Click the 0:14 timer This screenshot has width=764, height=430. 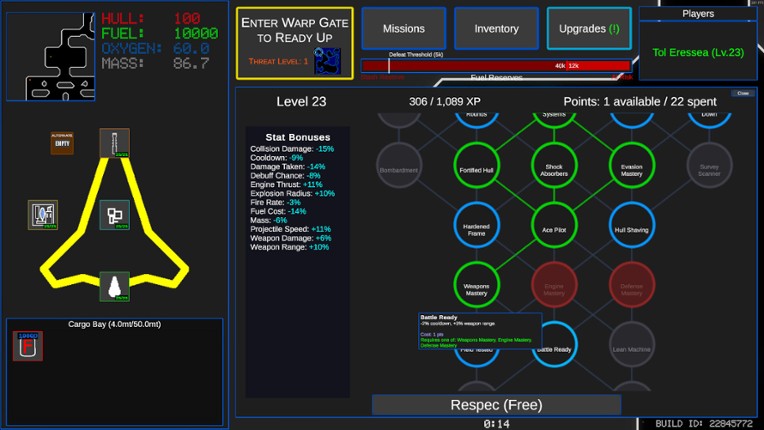click(497, 424)
